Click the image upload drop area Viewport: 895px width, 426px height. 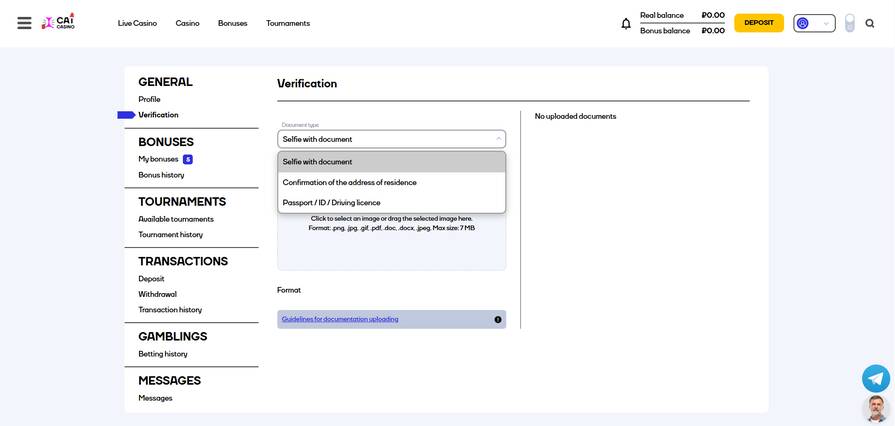point(391,243)
